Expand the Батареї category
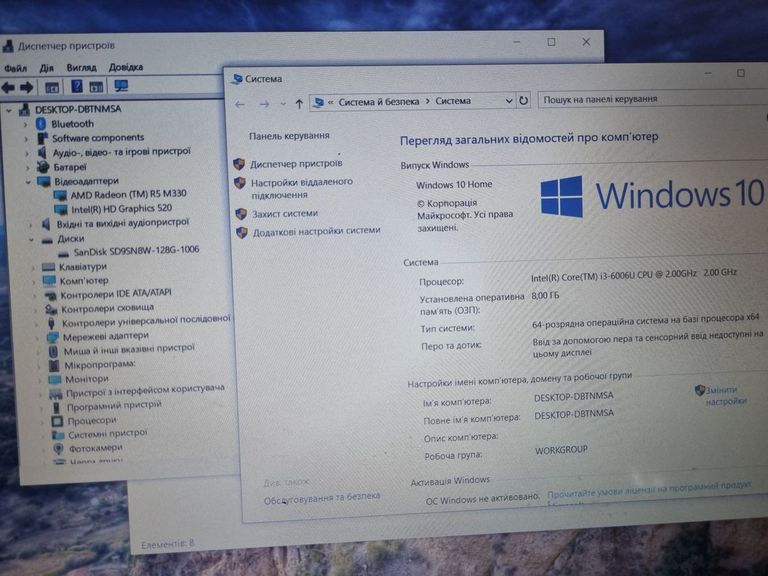 pyautogui.click(x=27, y=167)
